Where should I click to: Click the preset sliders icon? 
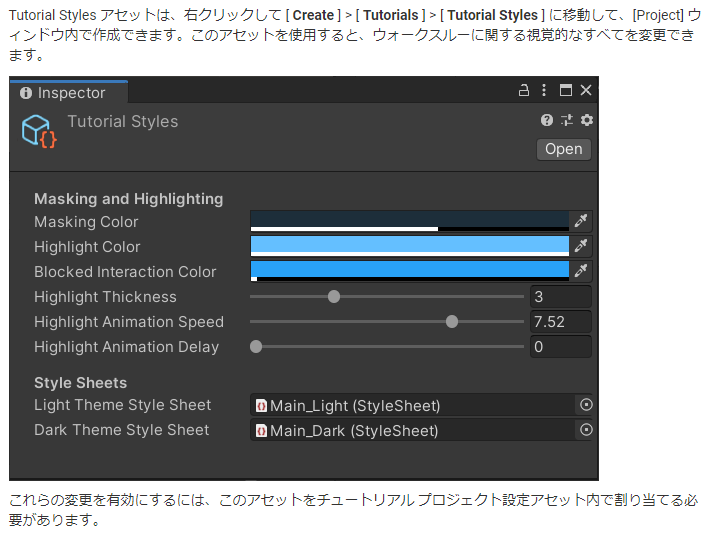(x=567, y=120)
